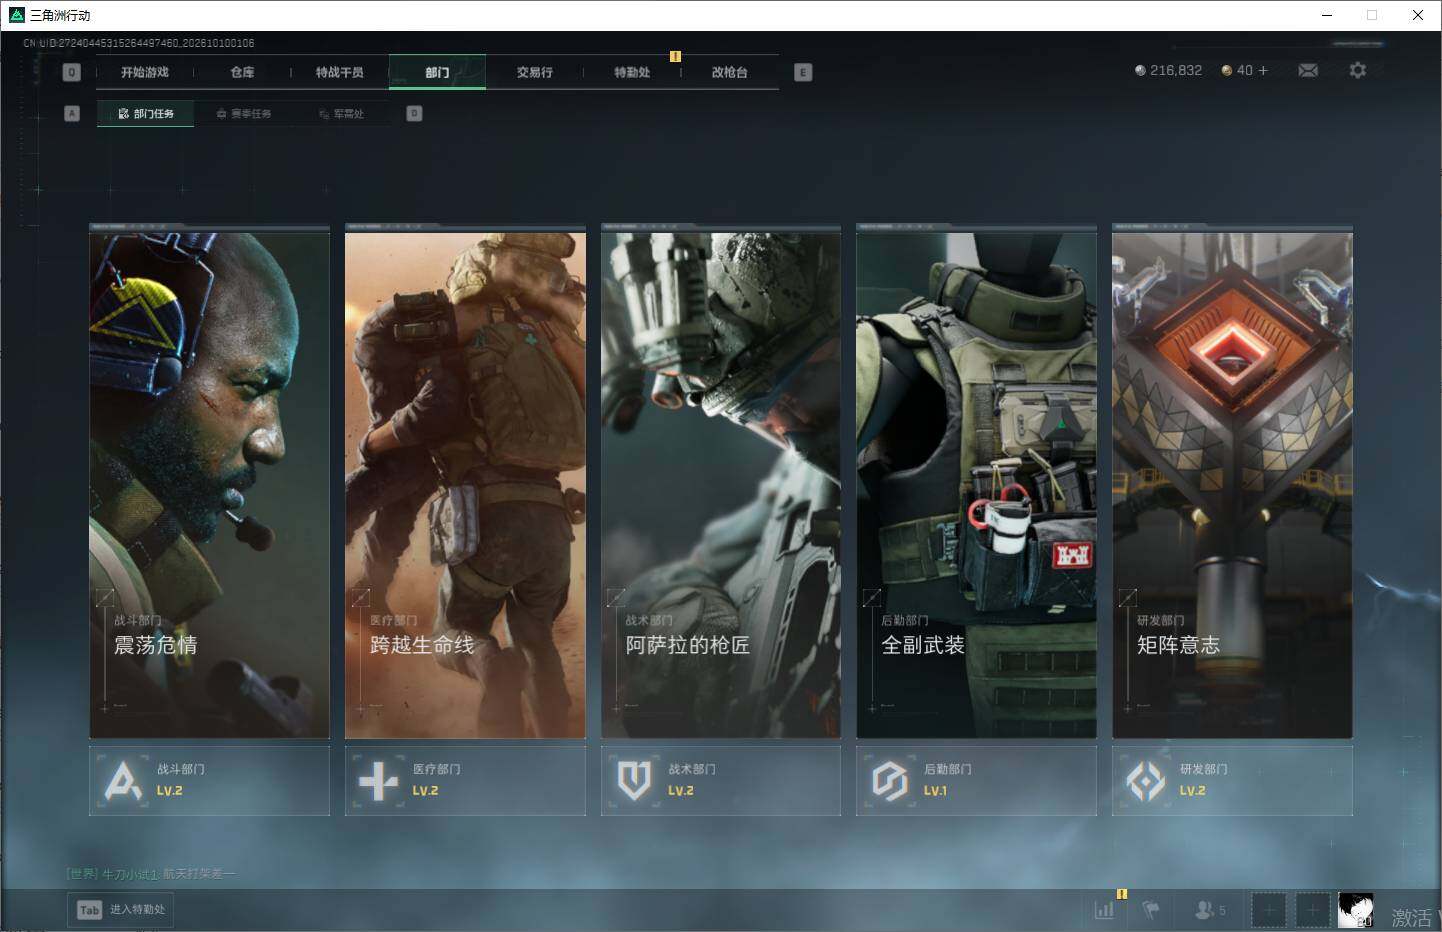1442x932 pixels.
Task: Open the settings gear icon
Action: click(x=1357, y=70)
